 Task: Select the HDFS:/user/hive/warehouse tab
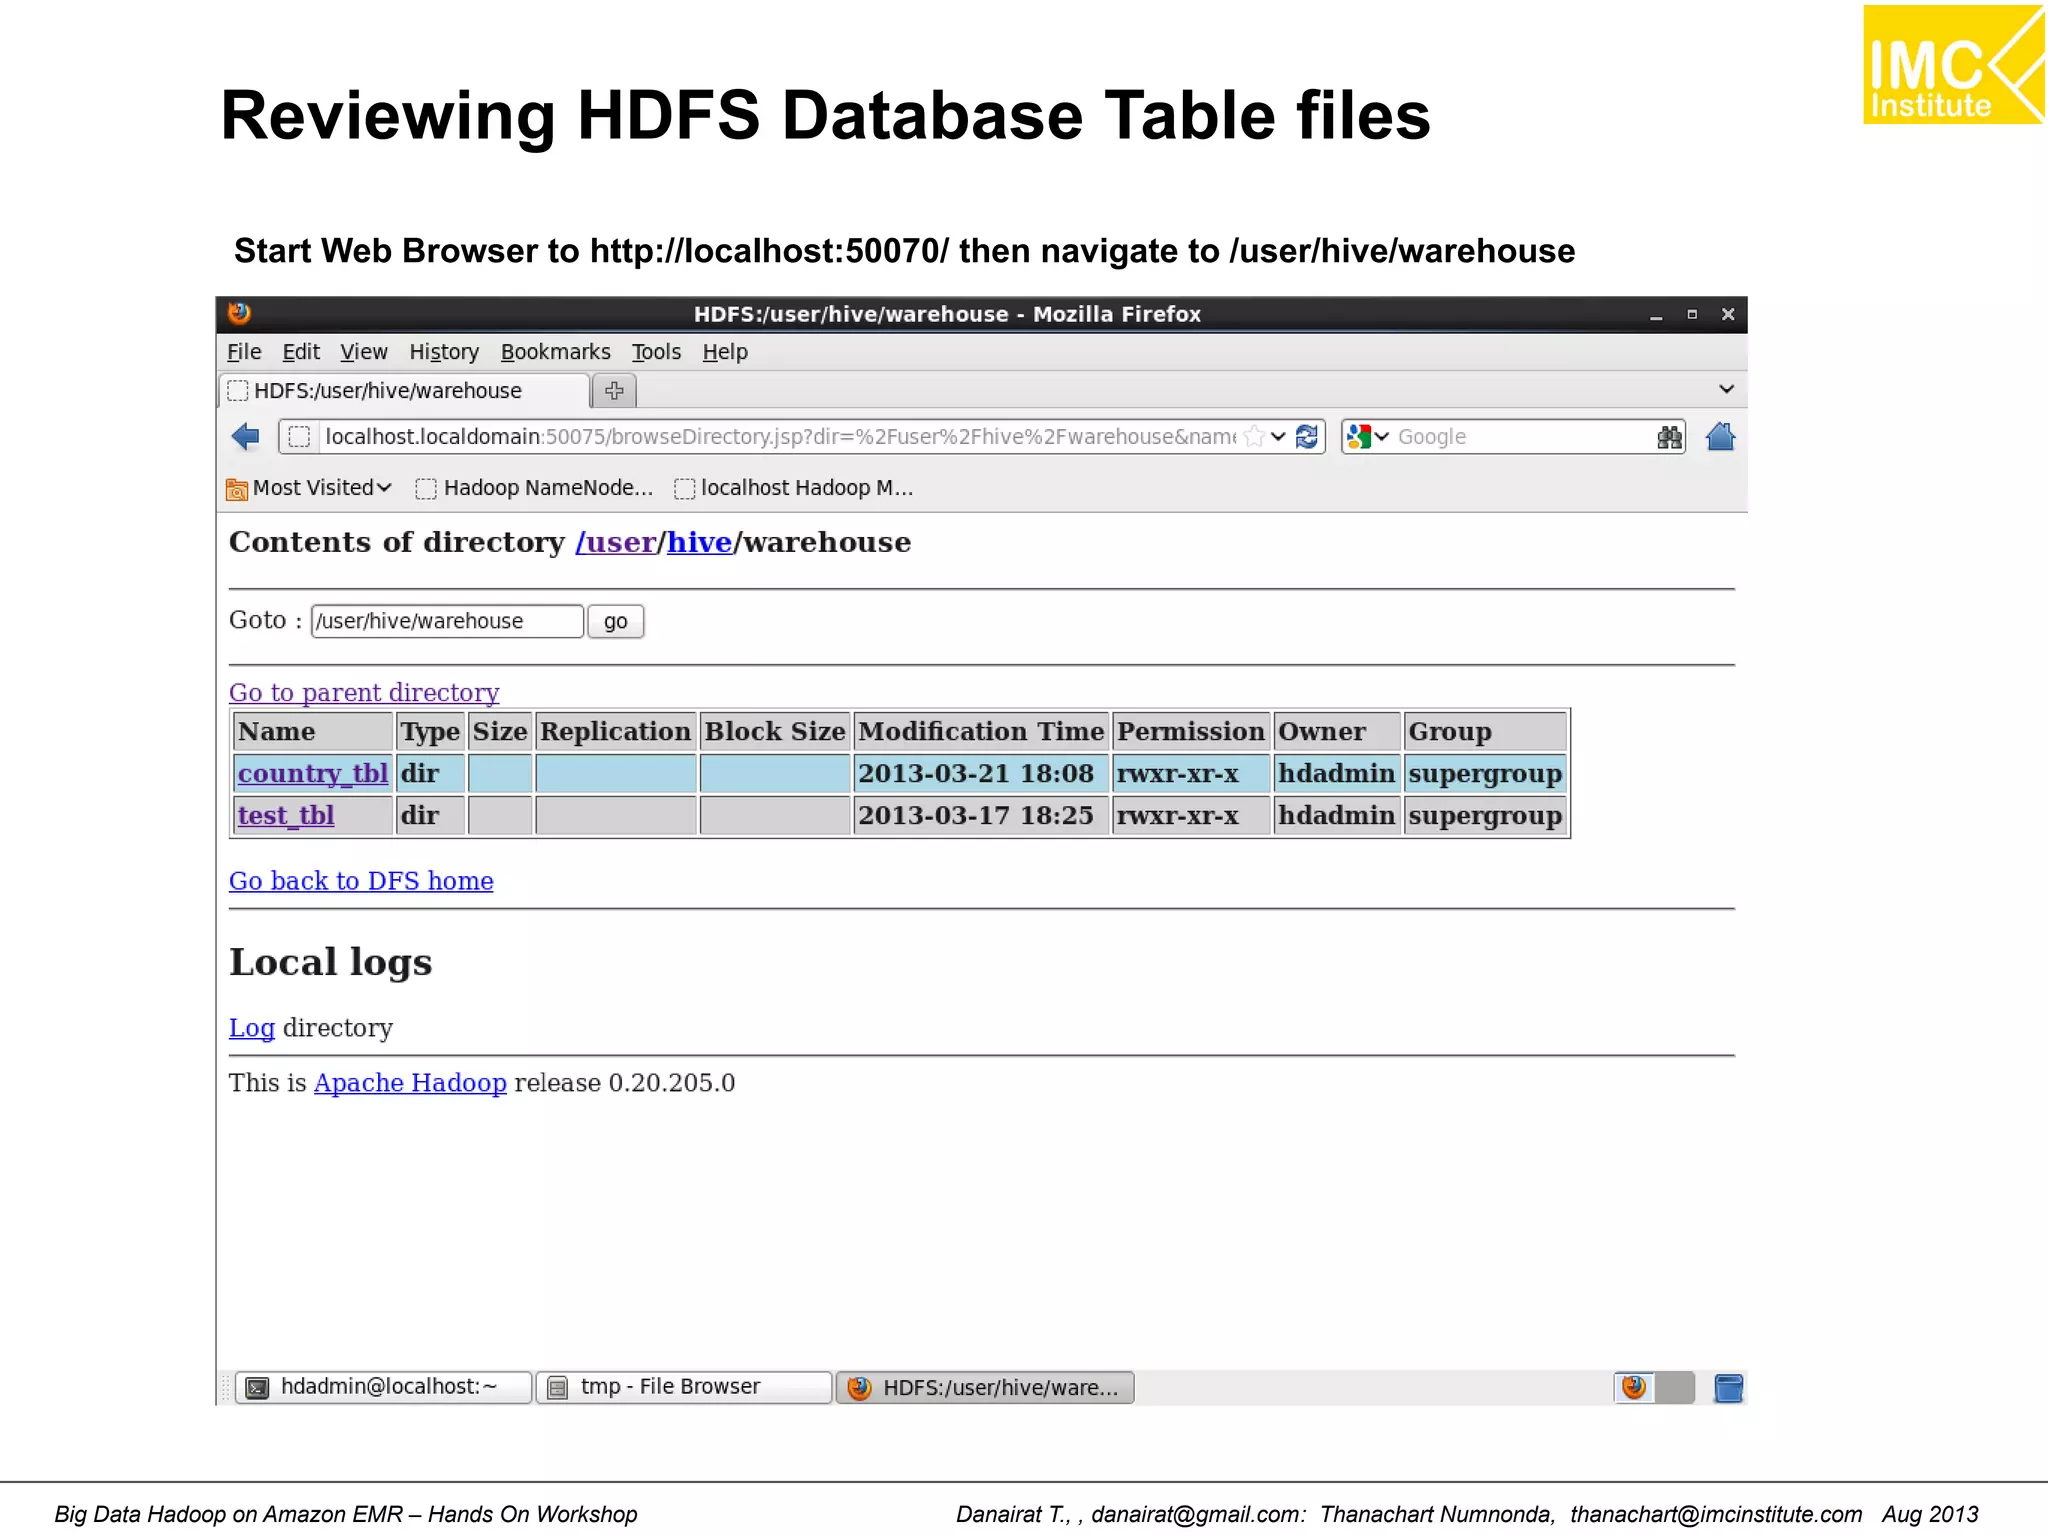coord(403,390)
